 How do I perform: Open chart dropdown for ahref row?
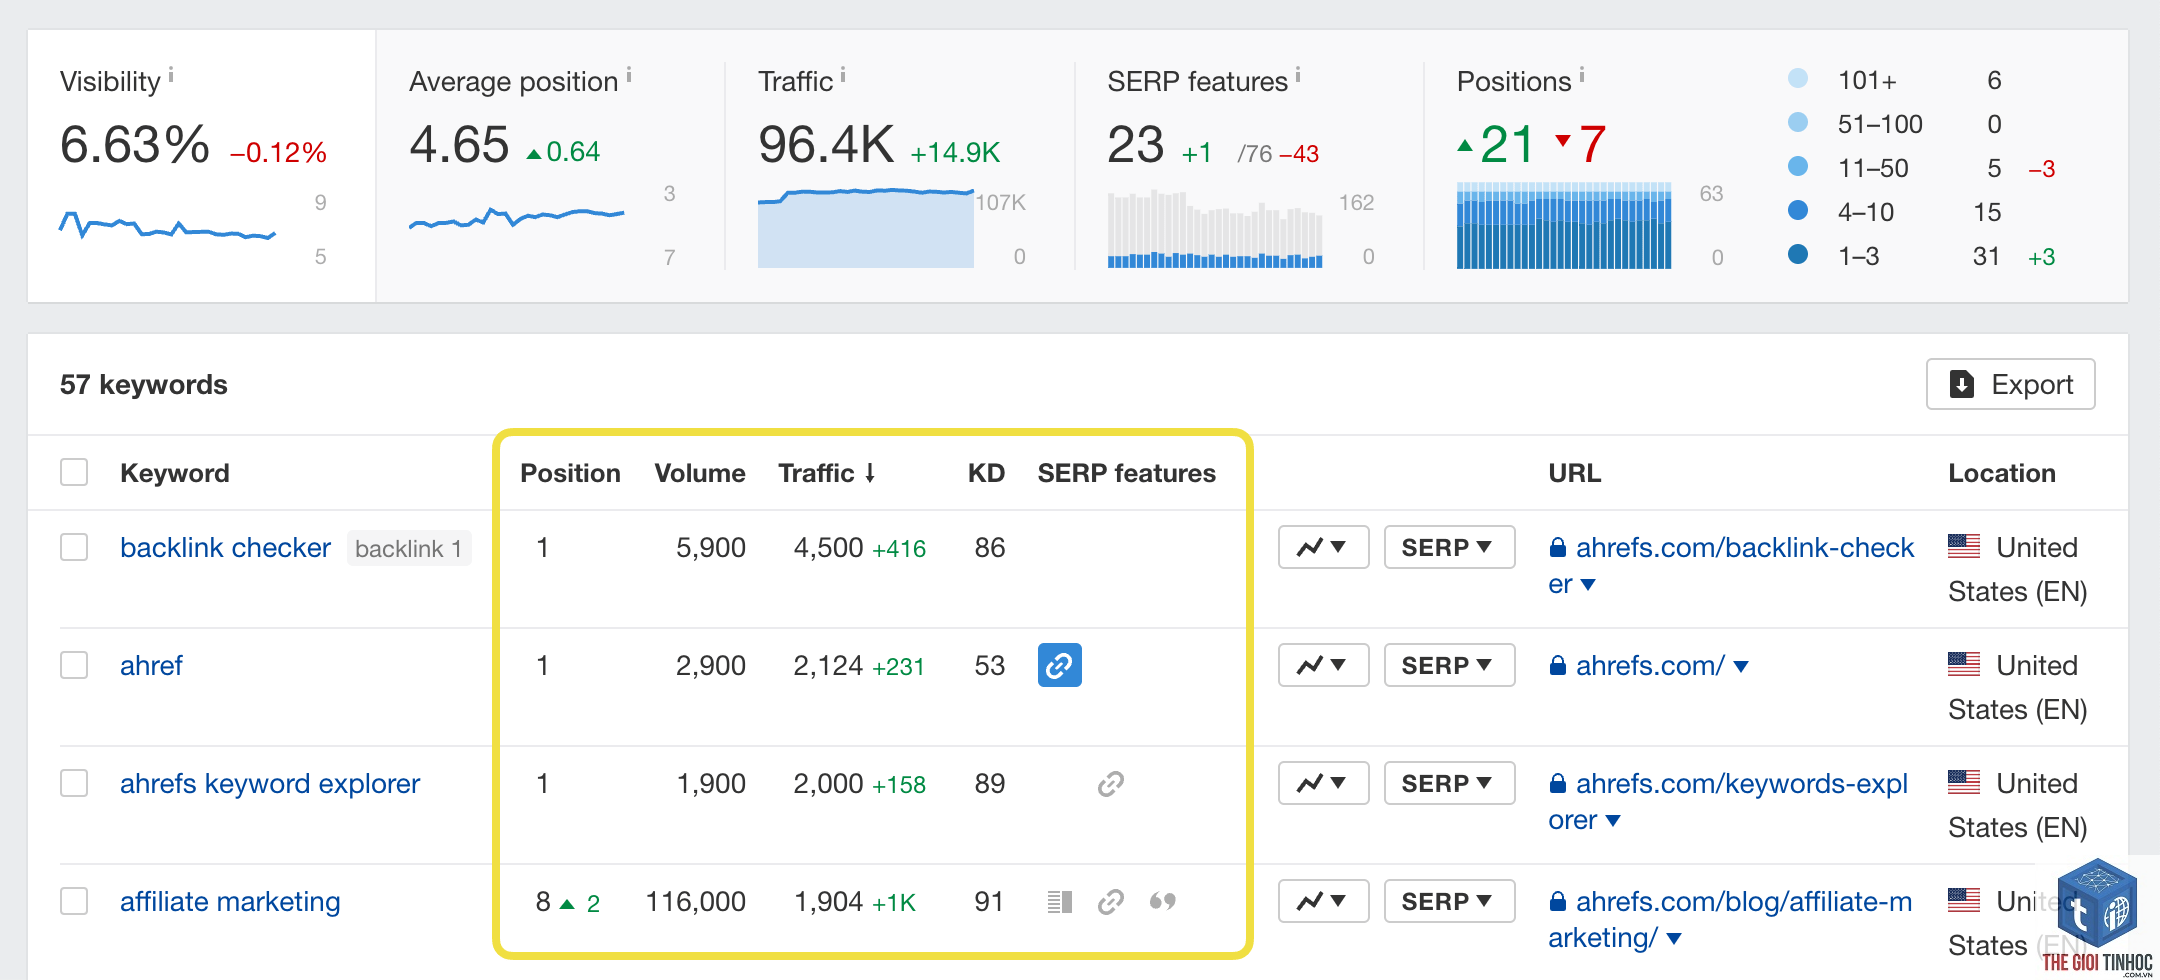tap(1323, 665)
